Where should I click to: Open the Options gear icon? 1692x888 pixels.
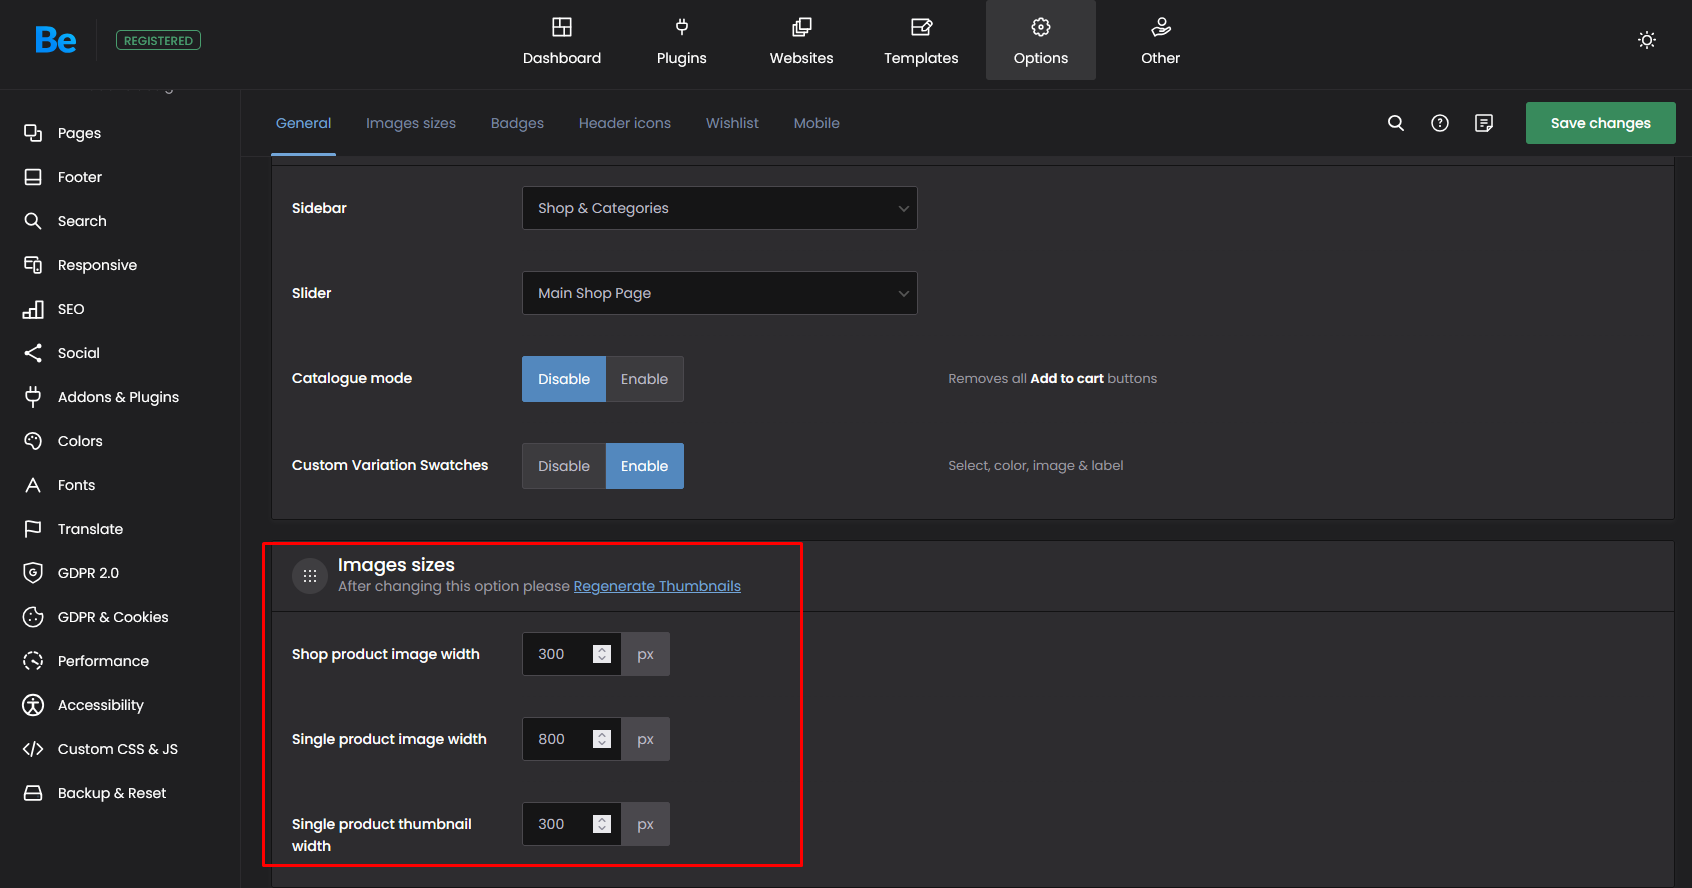tap(1041, 27)
